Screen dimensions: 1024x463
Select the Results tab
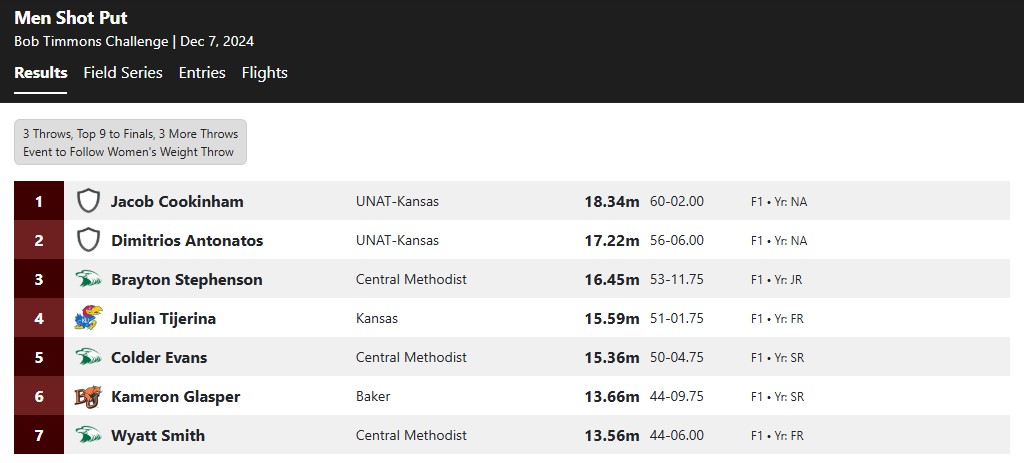pos(40,72)
